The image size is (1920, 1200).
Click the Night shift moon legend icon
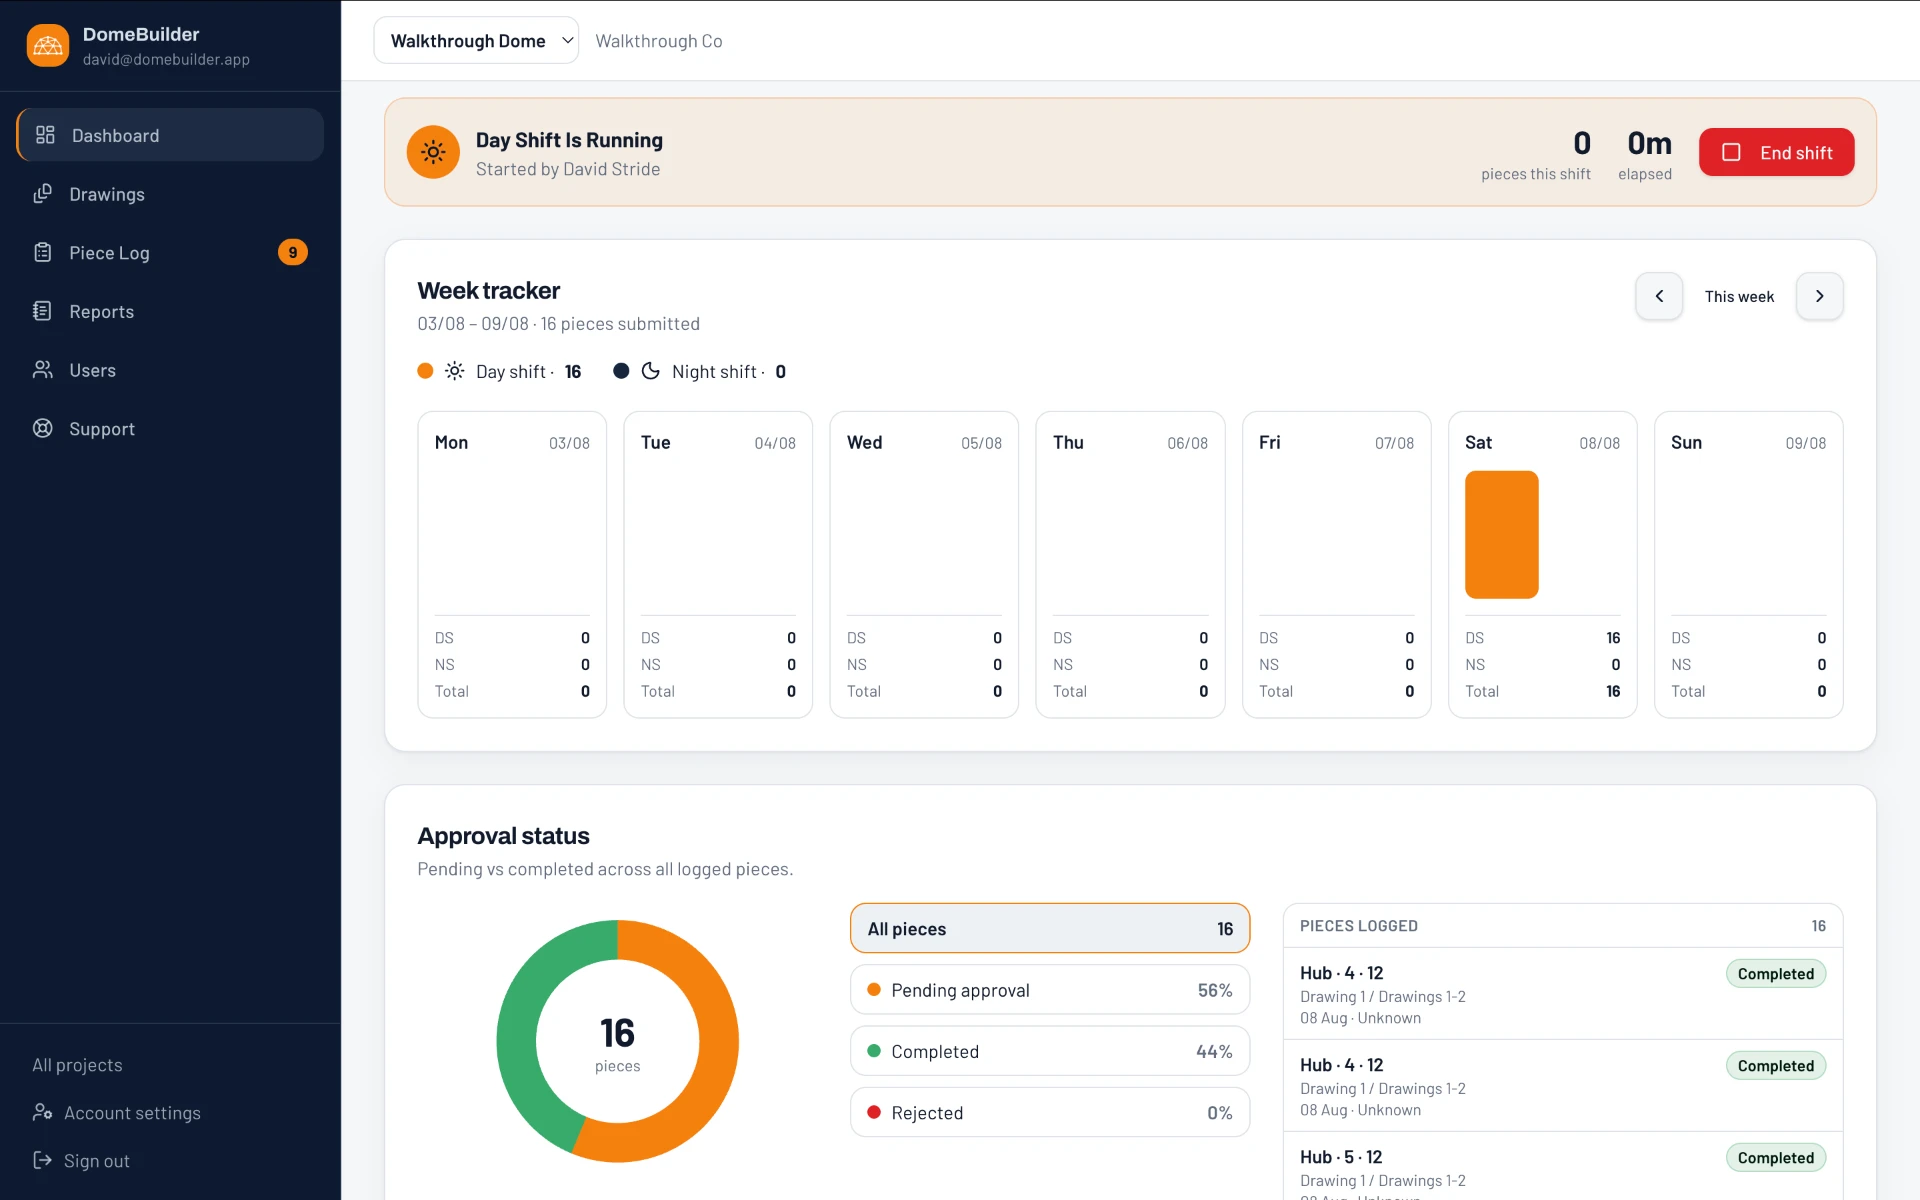tap(650, 371)
